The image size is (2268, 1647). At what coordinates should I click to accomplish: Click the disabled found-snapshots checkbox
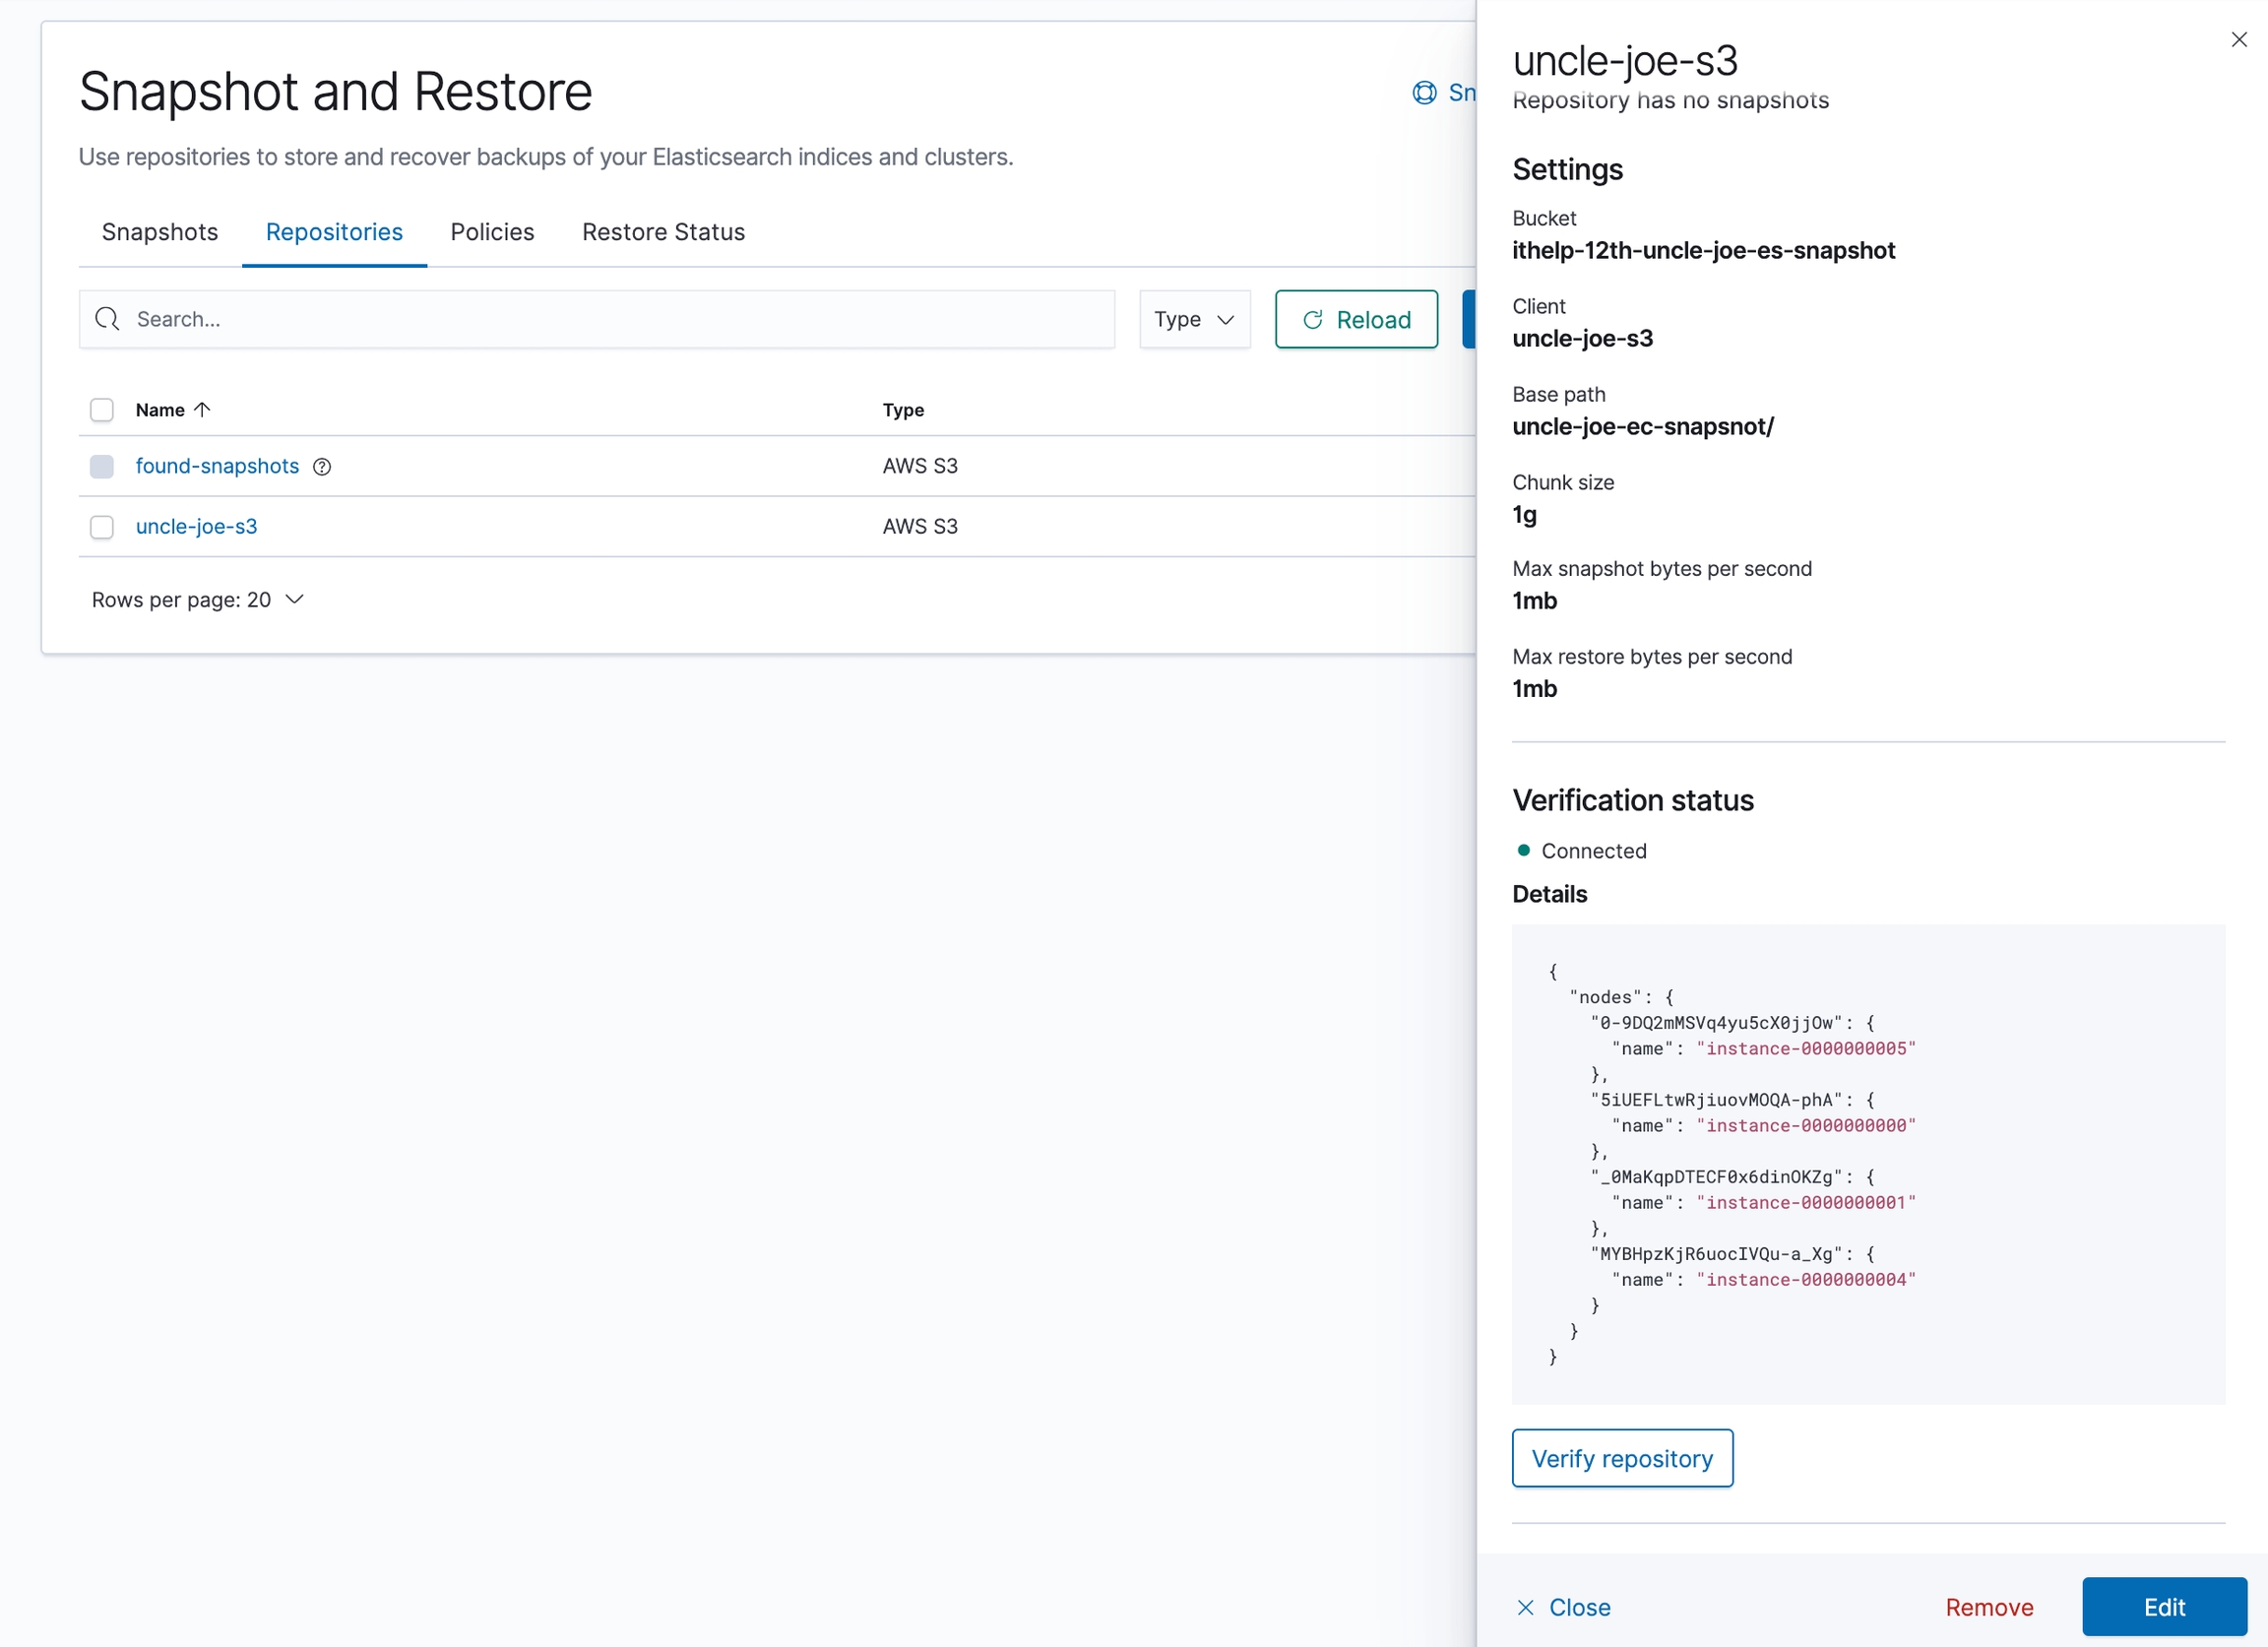(102, 467)
